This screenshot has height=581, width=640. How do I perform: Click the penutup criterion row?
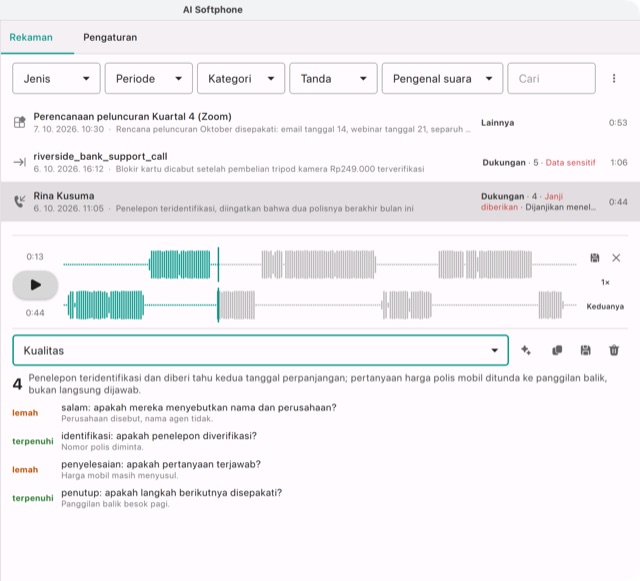tap(320, 498)
